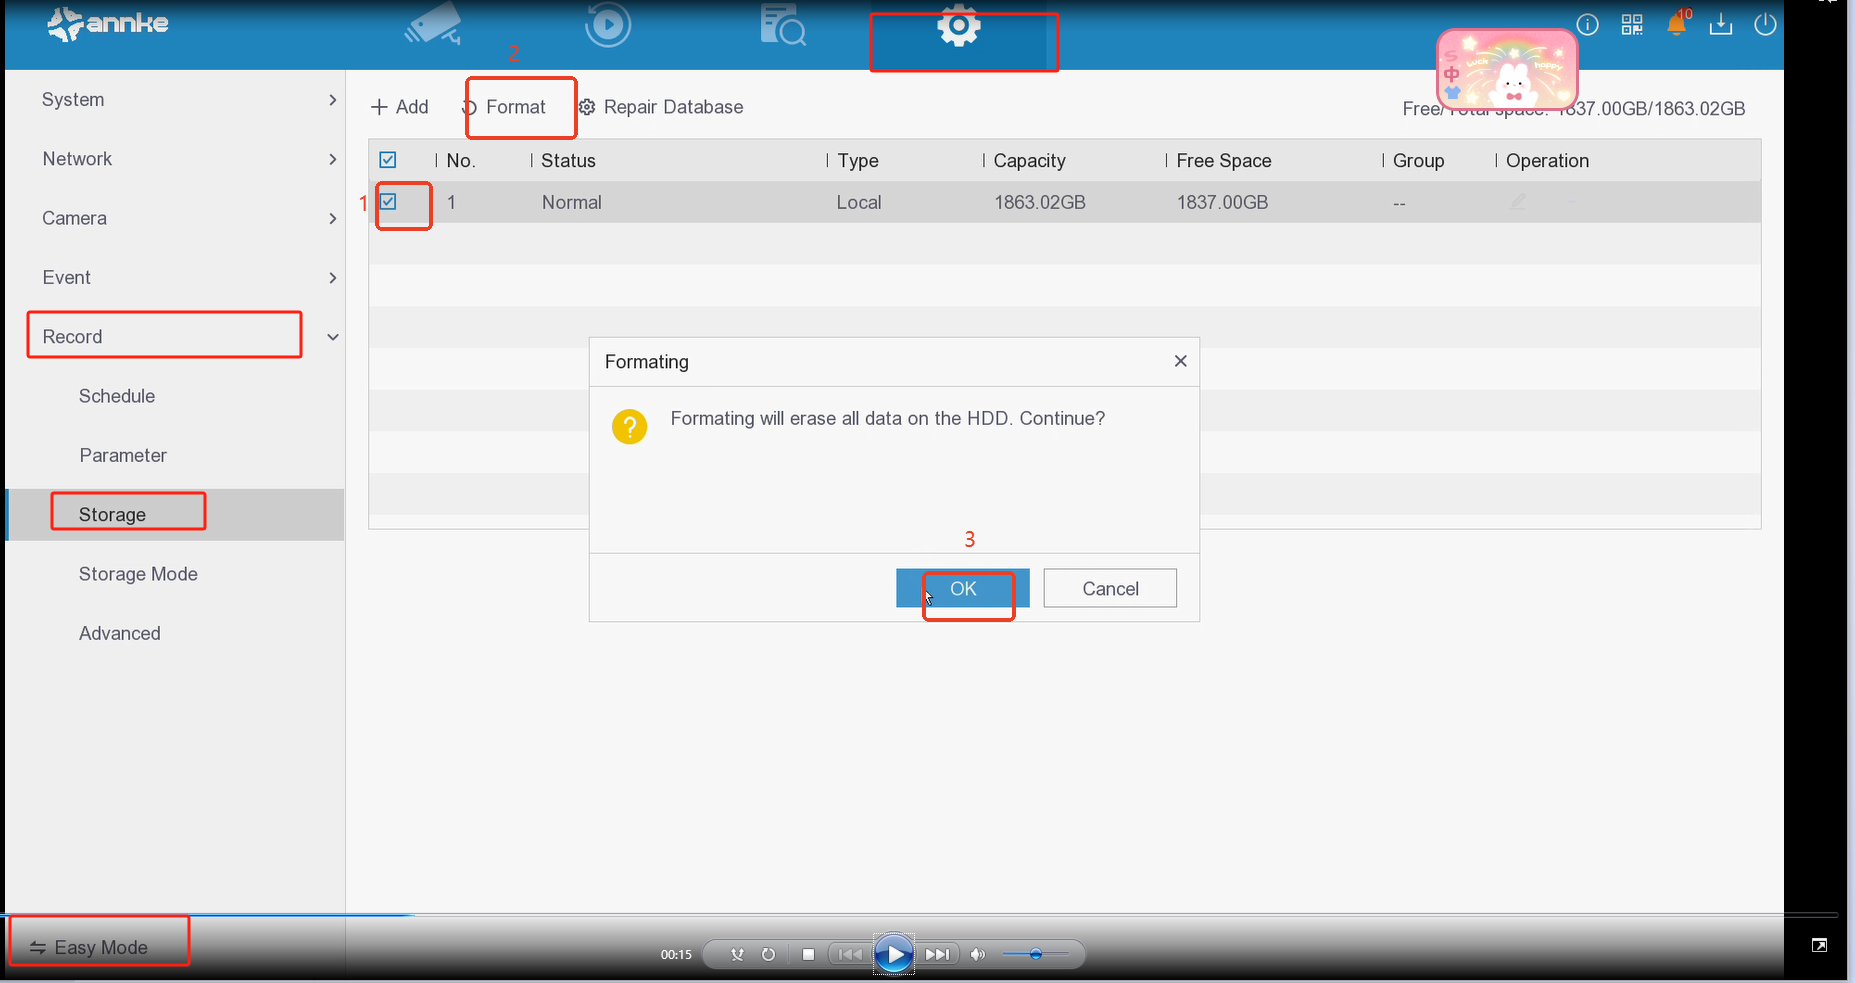This screenshot has height=983, width=1855.
Task: Click the system information icon
Action: click(1587, 25)
